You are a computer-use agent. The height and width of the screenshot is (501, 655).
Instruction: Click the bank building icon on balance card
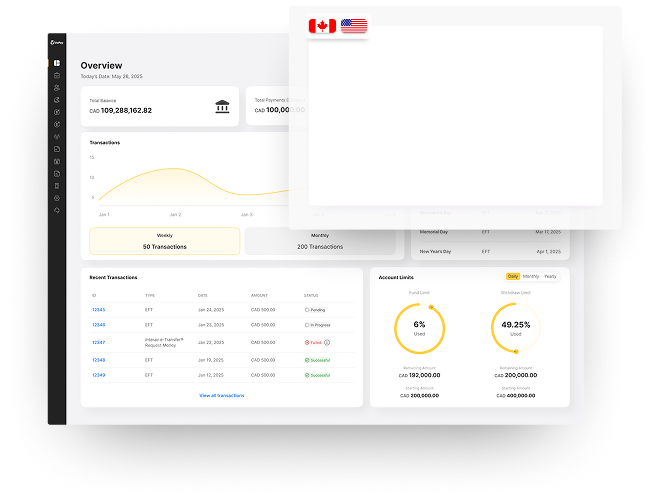(x=222, y=106)
